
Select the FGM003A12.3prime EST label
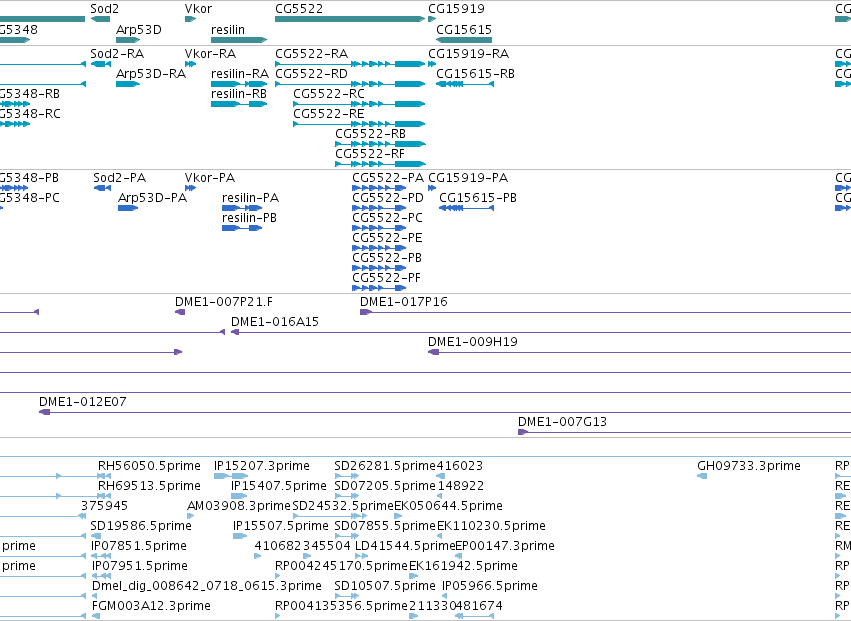pyautogui.click(x=151, y=607)
